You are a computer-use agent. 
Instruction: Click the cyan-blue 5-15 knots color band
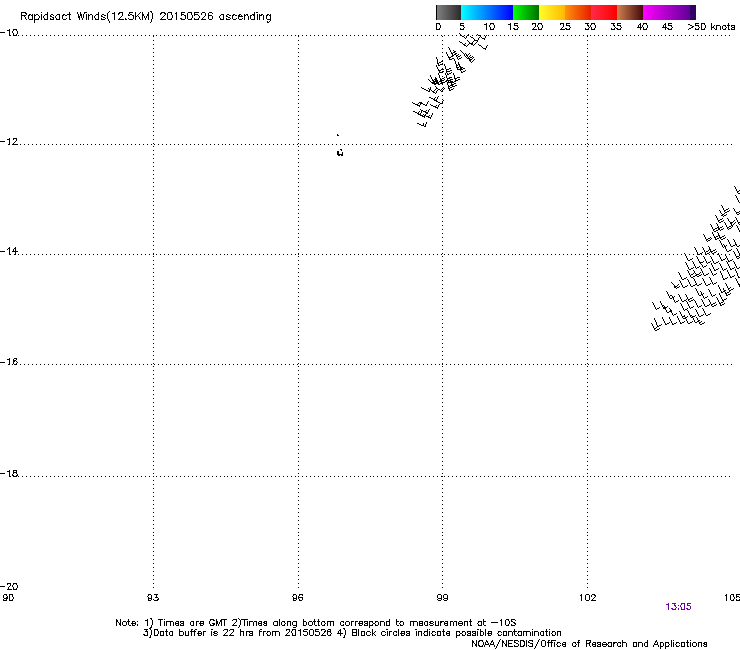pos(487,12)
